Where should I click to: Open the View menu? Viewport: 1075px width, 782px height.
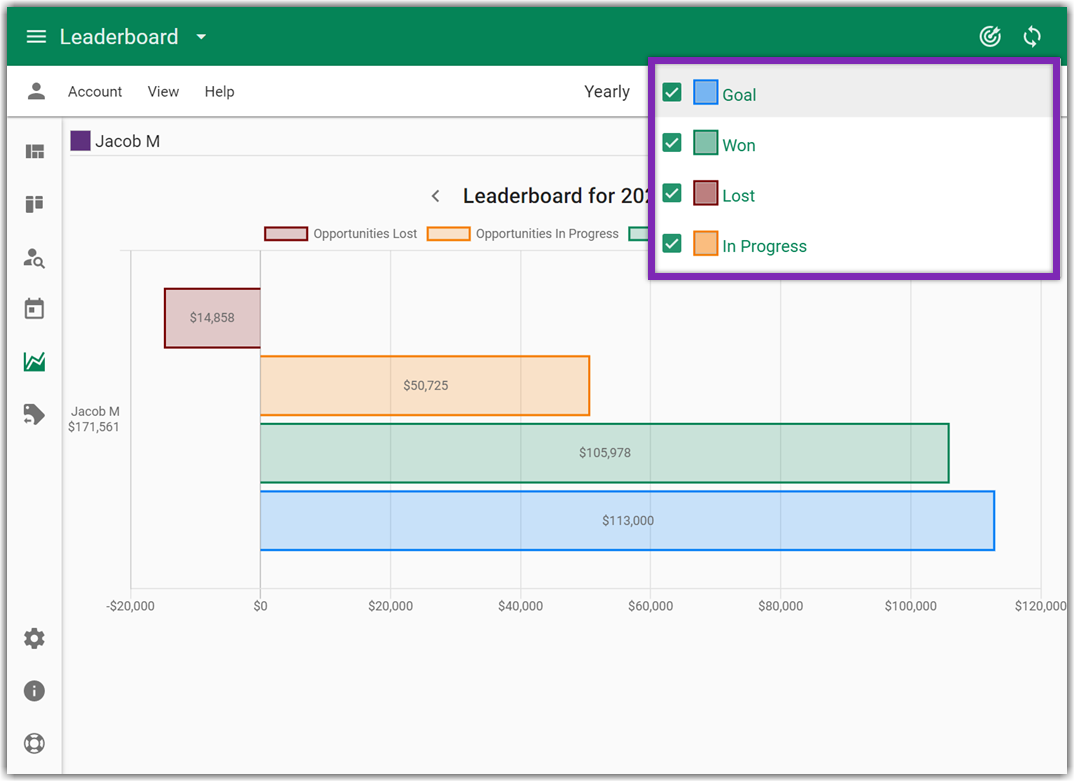pyautogui.click(x=163, y=92)
